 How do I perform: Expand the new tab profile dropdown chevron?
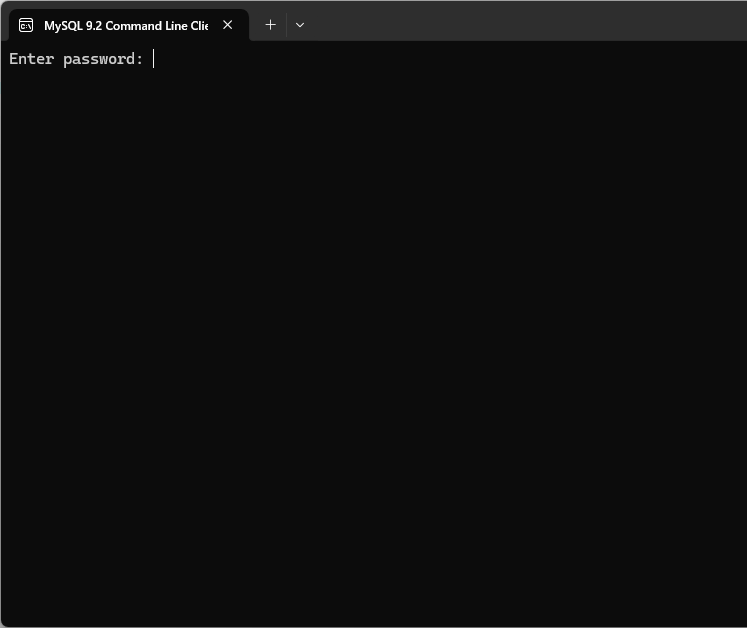299,25
